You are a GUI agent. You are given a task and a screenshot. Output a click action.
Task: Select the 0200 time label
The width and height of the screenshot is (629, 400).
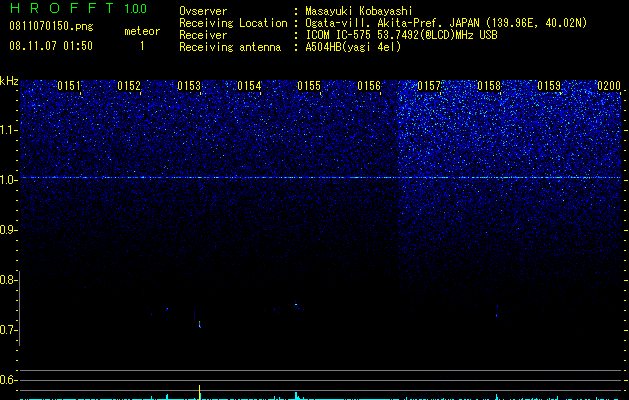pos(609,86)
